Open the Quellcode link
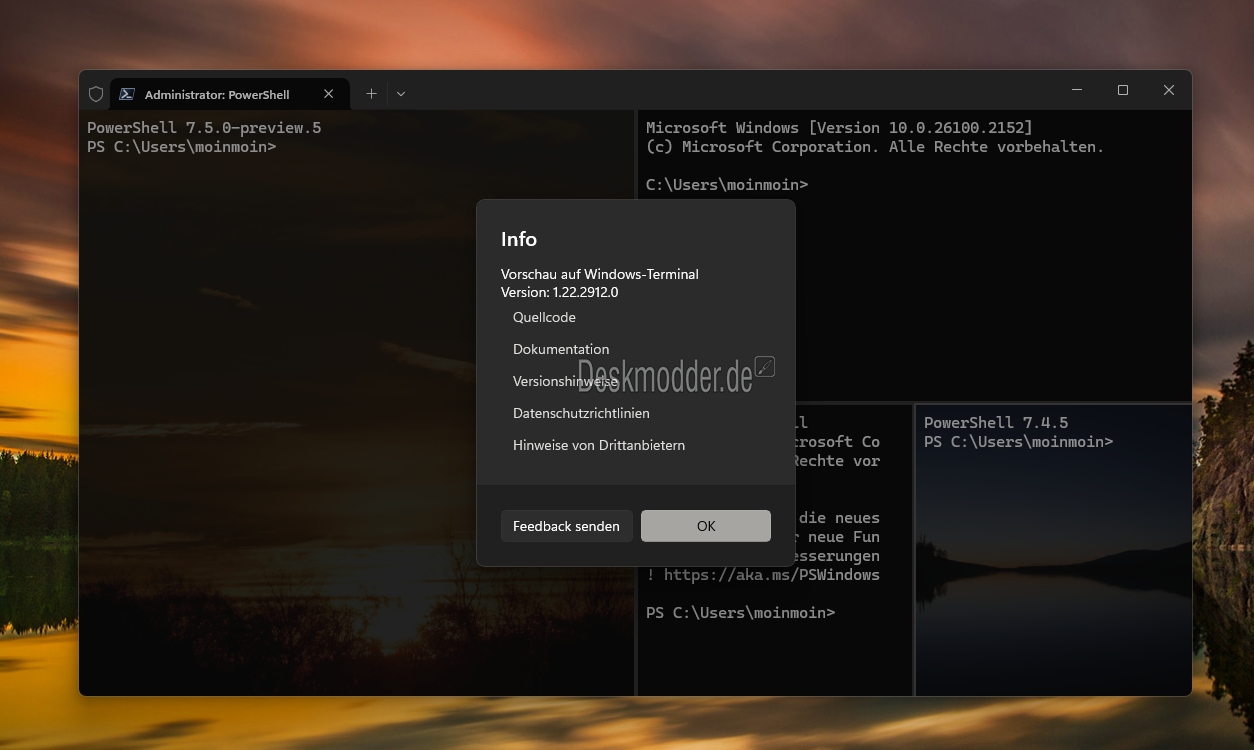 (x=544, y=317)
